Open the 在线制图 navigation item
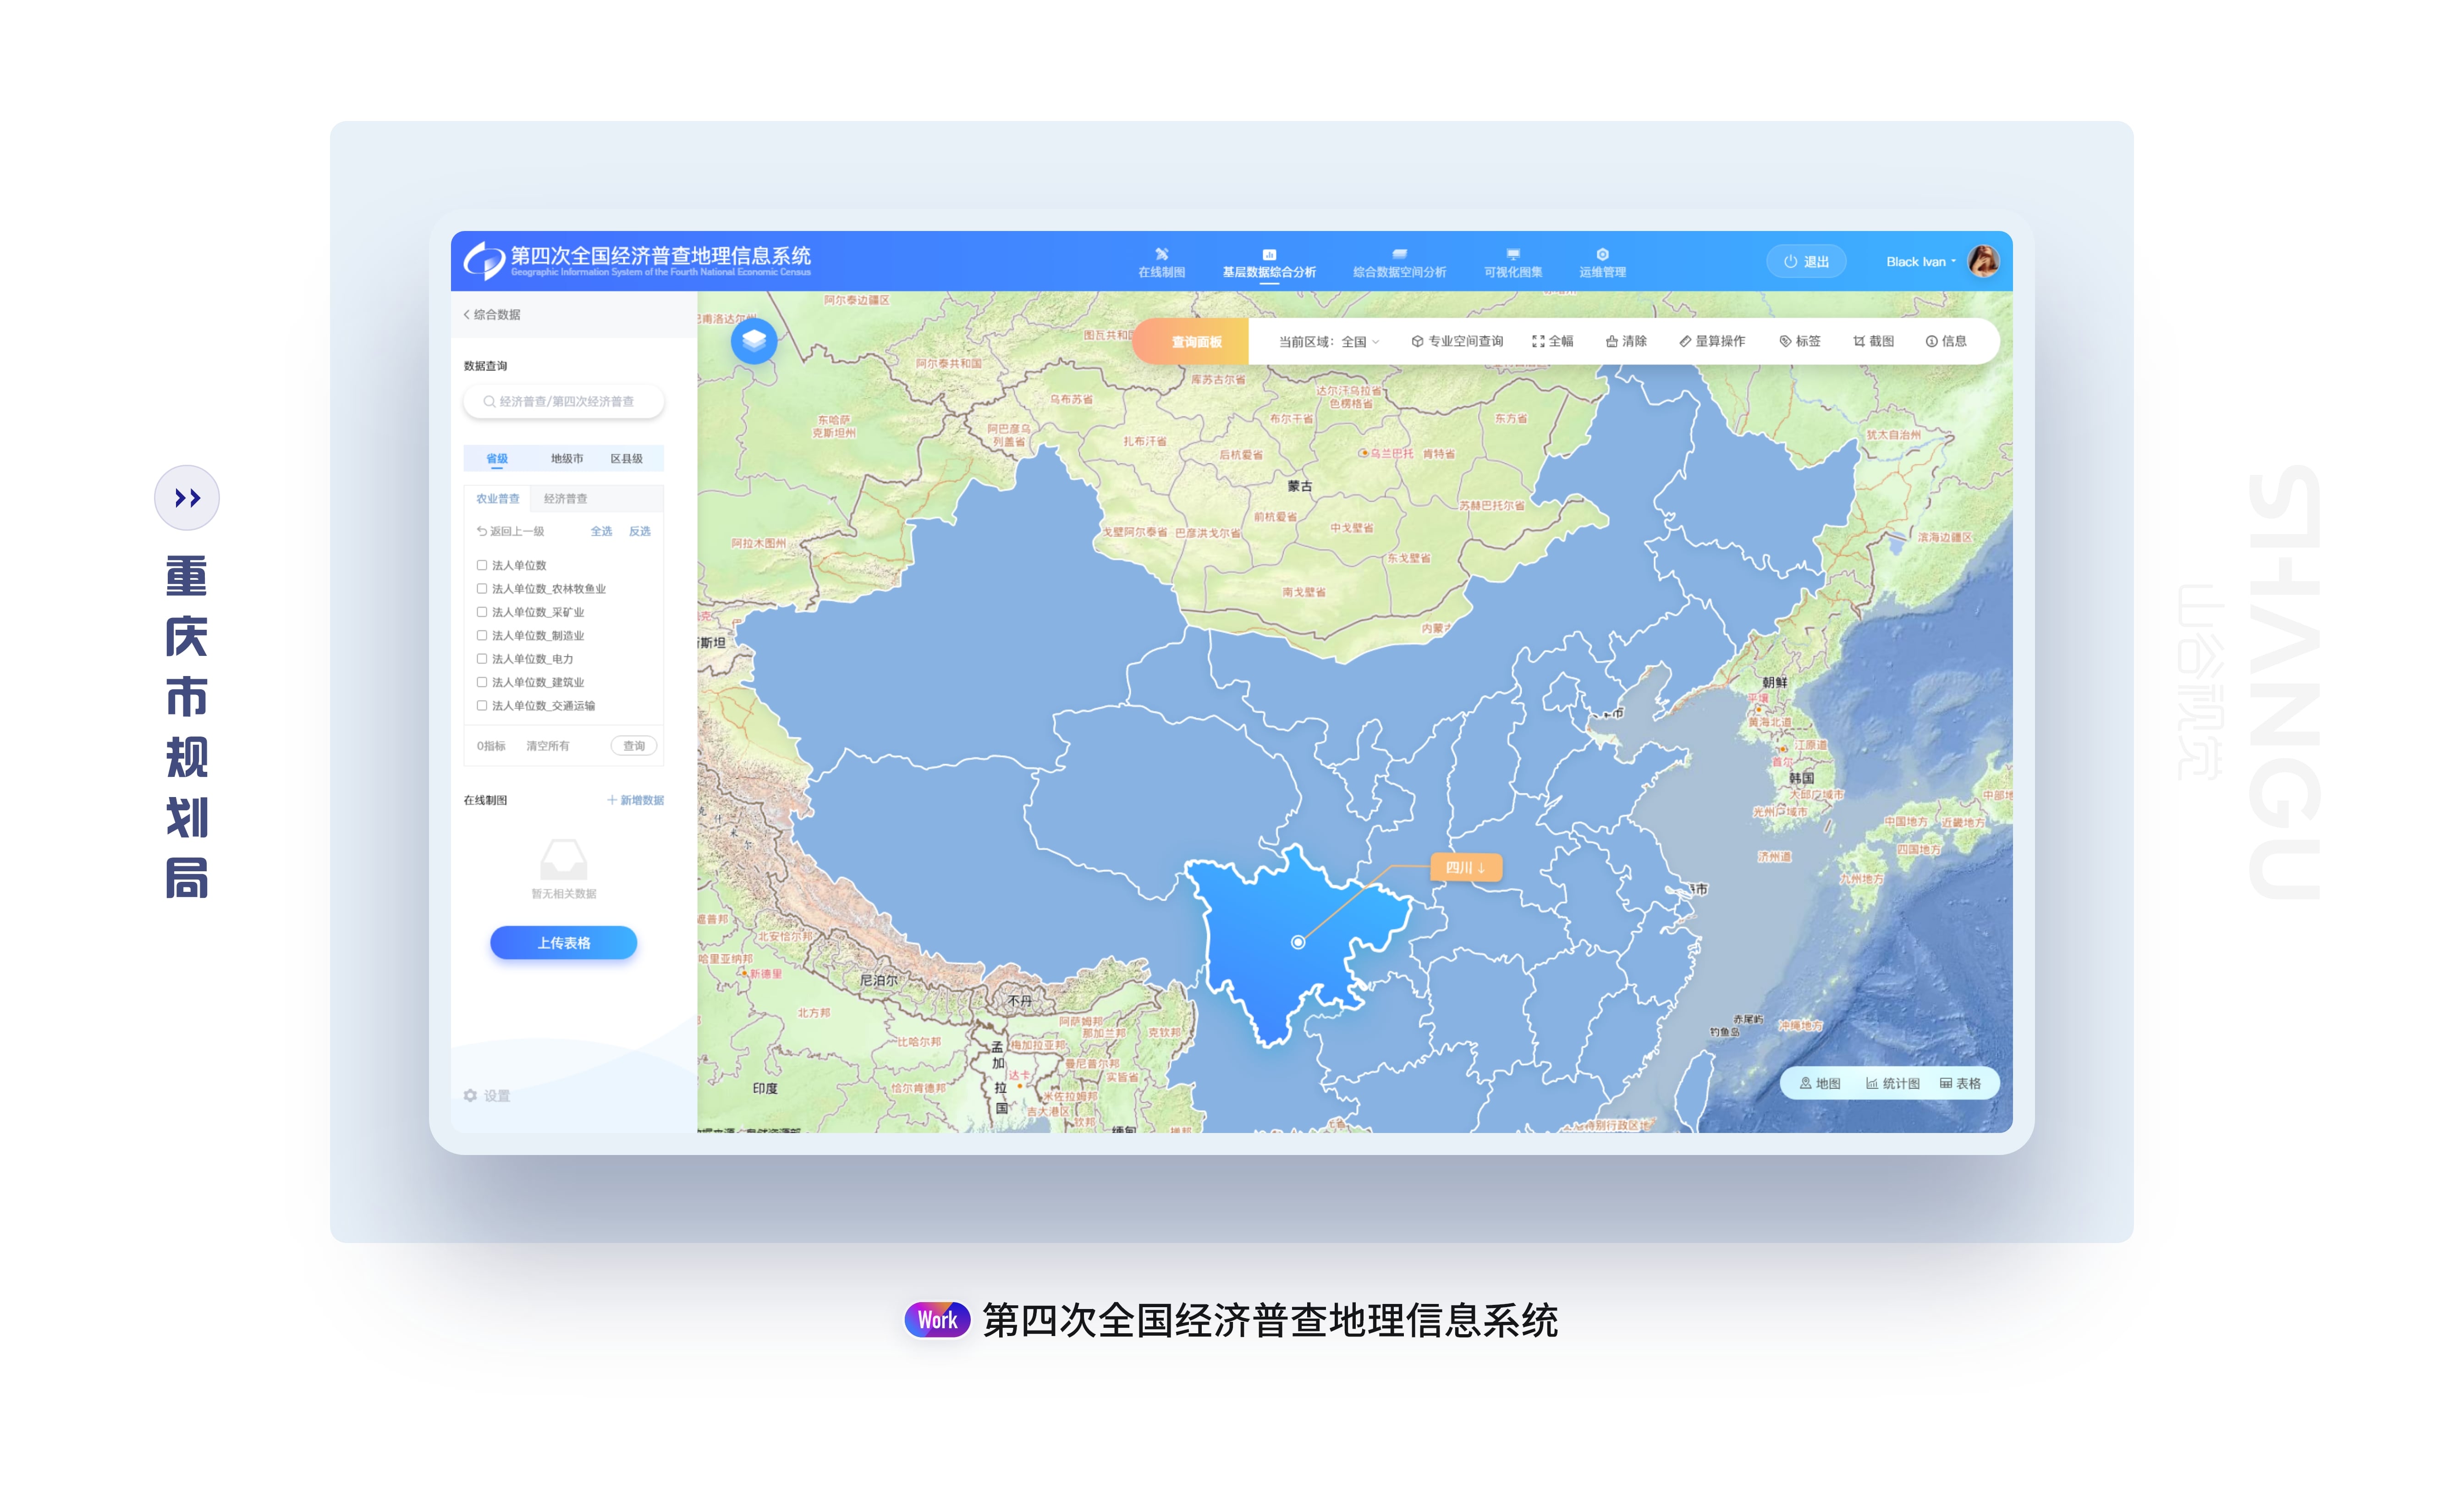The height and width of the screenshot is (1485, 2464). (1161, 263)
